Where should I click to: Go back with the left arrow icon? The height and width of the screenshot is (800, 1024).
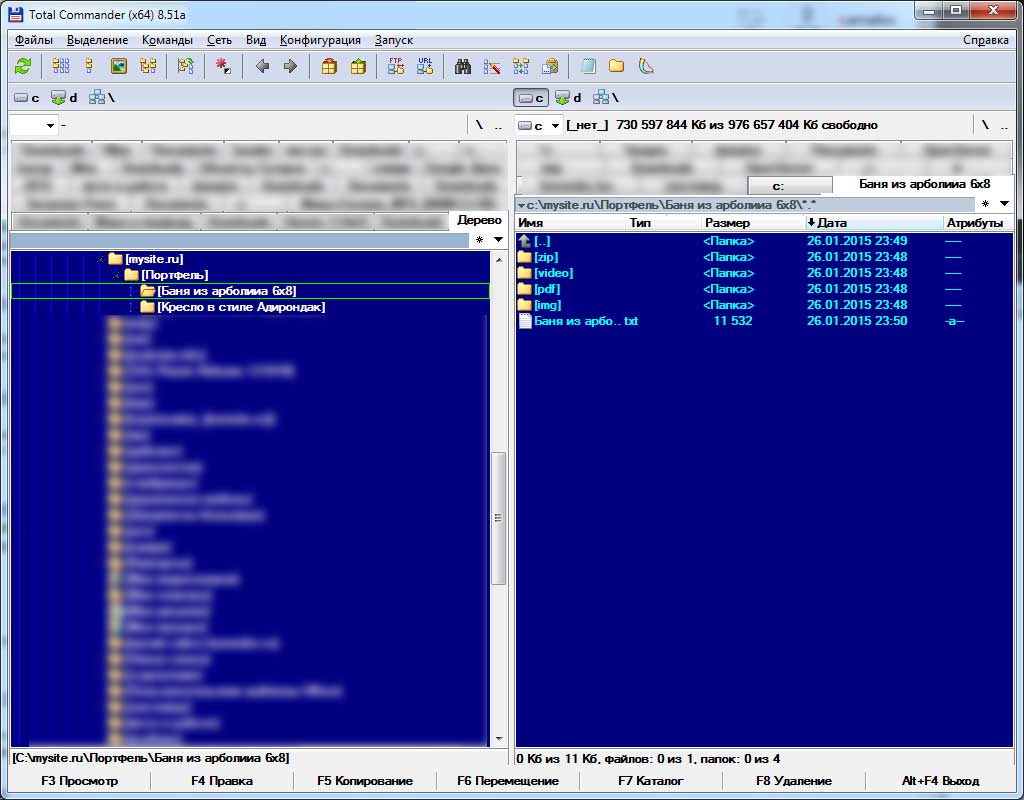pyautogui.click(x=263, y=66)
